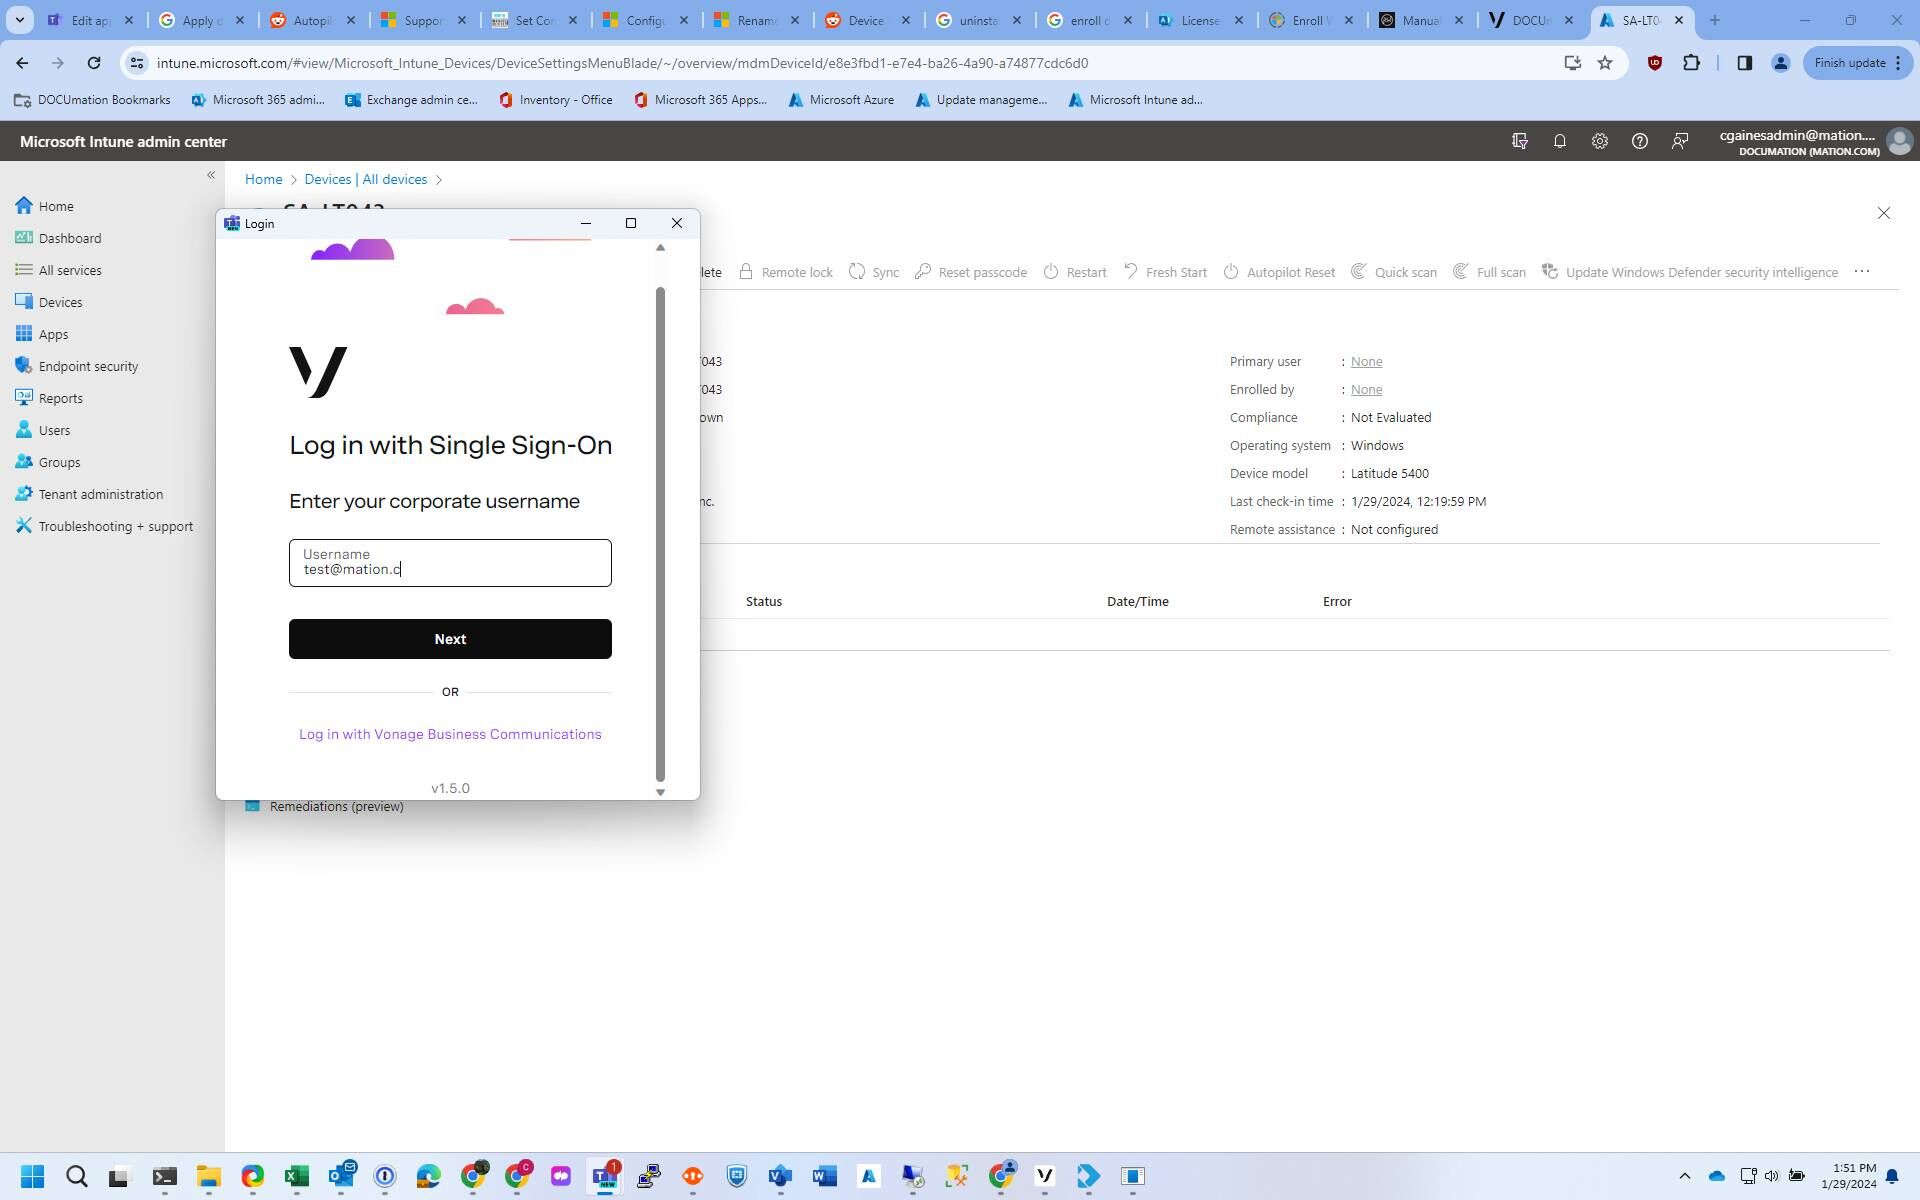Click the Devices | All devices breadcrumb

365,179
